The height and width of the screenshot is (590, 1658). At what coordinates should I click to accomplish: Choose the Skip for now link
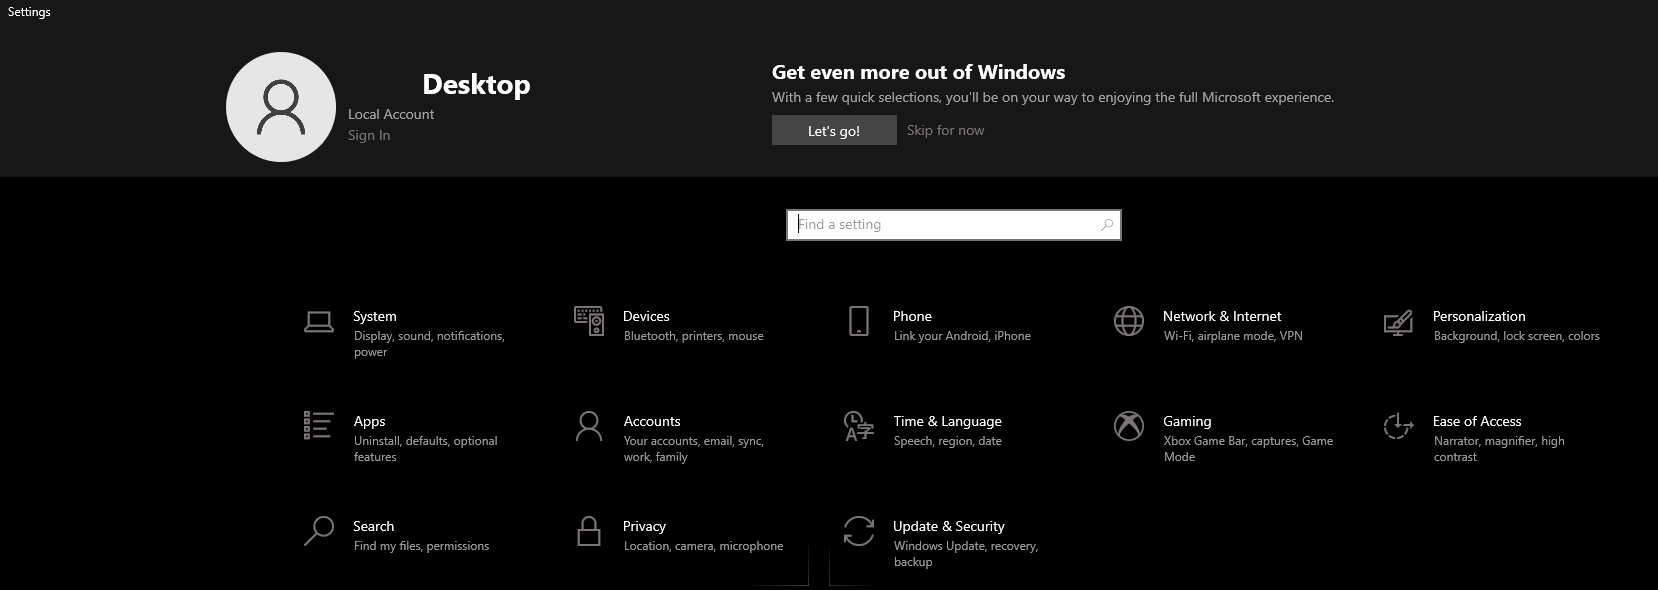click(x=945, y=130)
